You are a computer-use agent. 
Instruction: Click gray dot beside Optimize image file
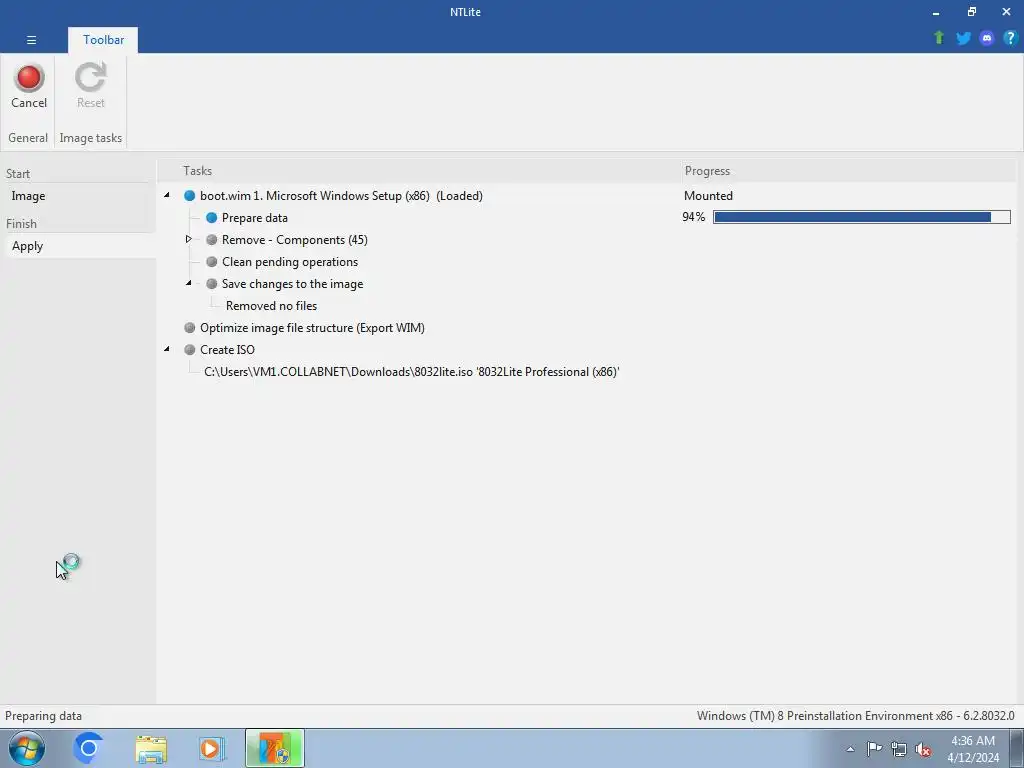[x=189, y=328]
